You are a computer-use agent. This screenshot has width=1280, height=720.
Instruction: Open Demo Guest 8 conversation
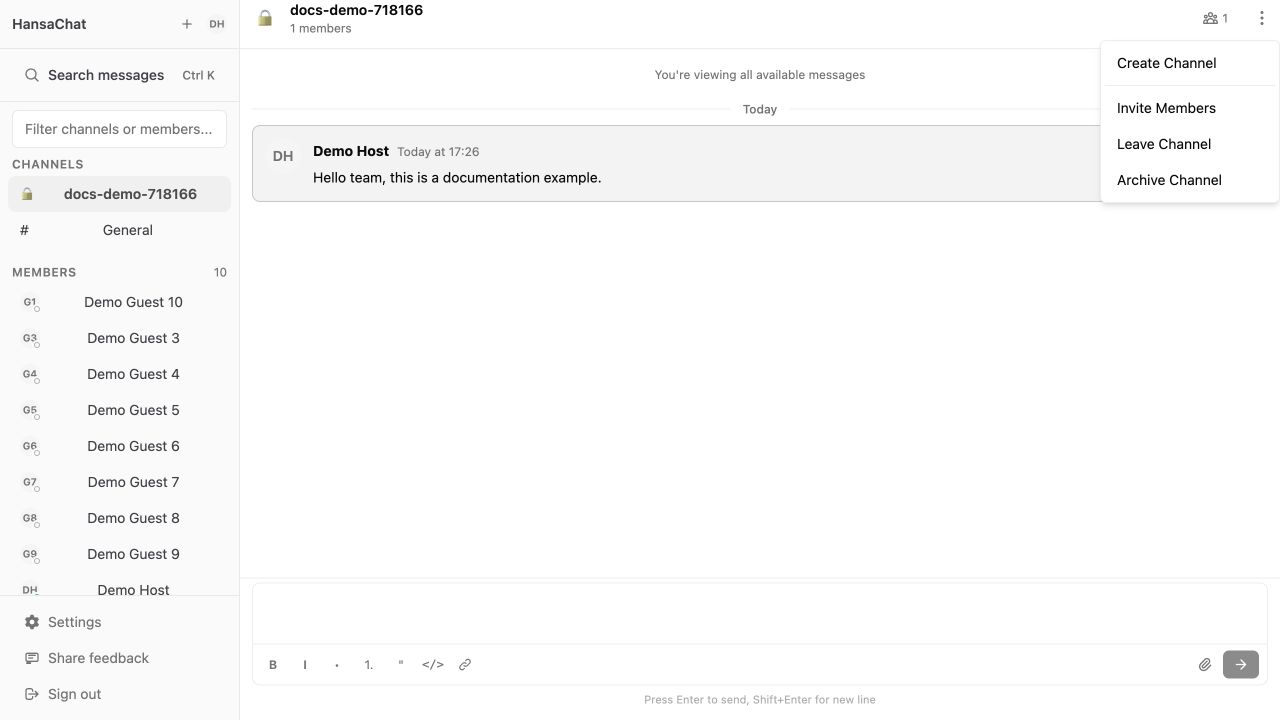pos(119,518)
